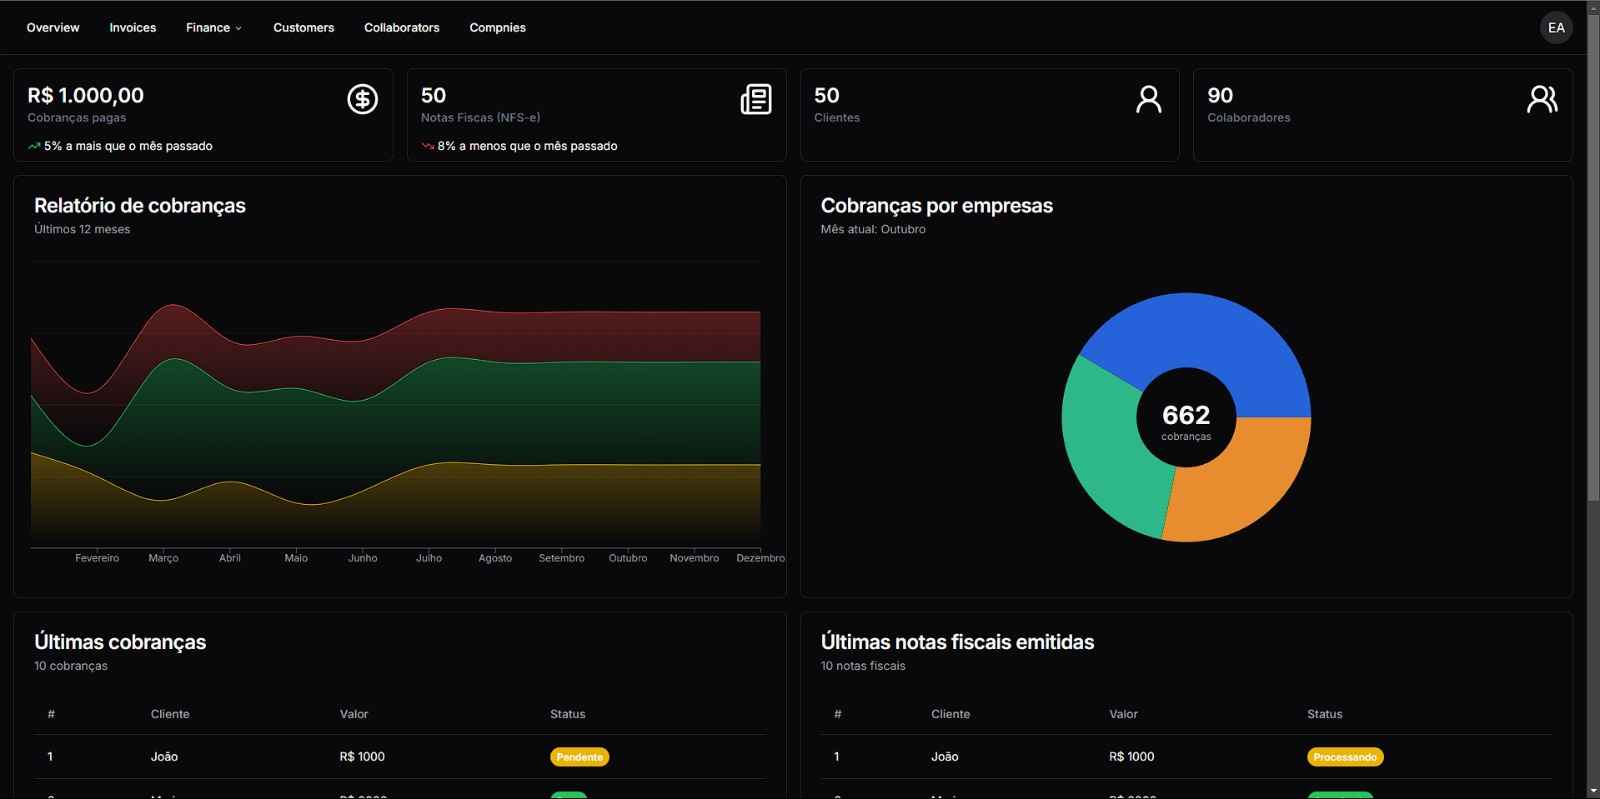Click the Dezembro axis label
1600x799 pixels.
click(x=760, y=558)
